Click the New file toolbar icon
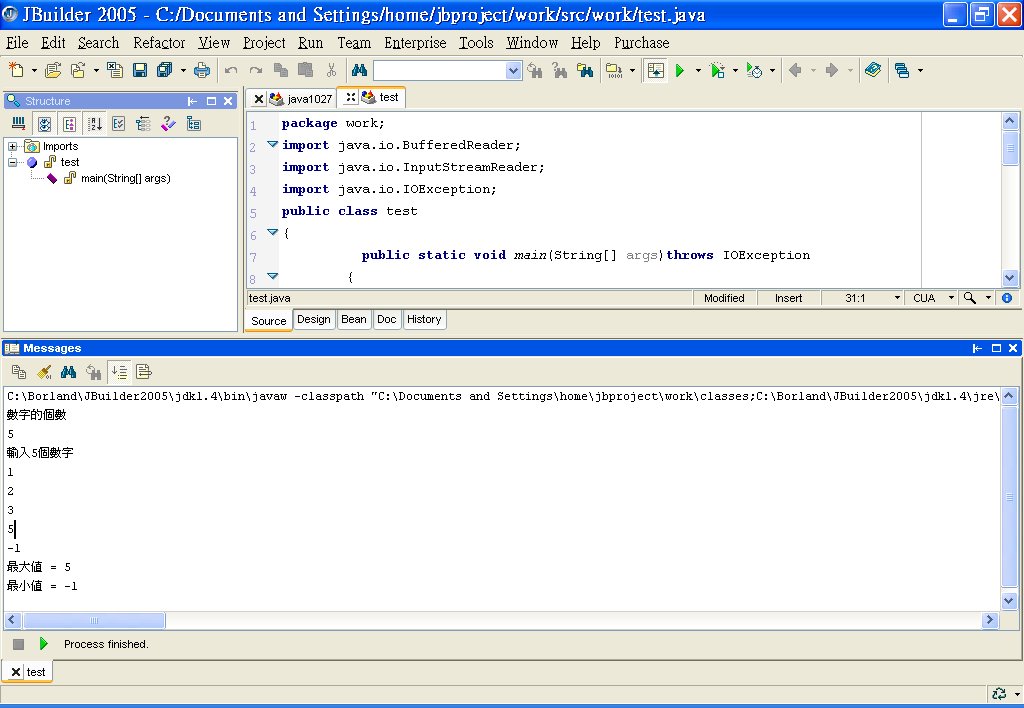The width and height of the screenshot is (1024, 708). [16, 70]
